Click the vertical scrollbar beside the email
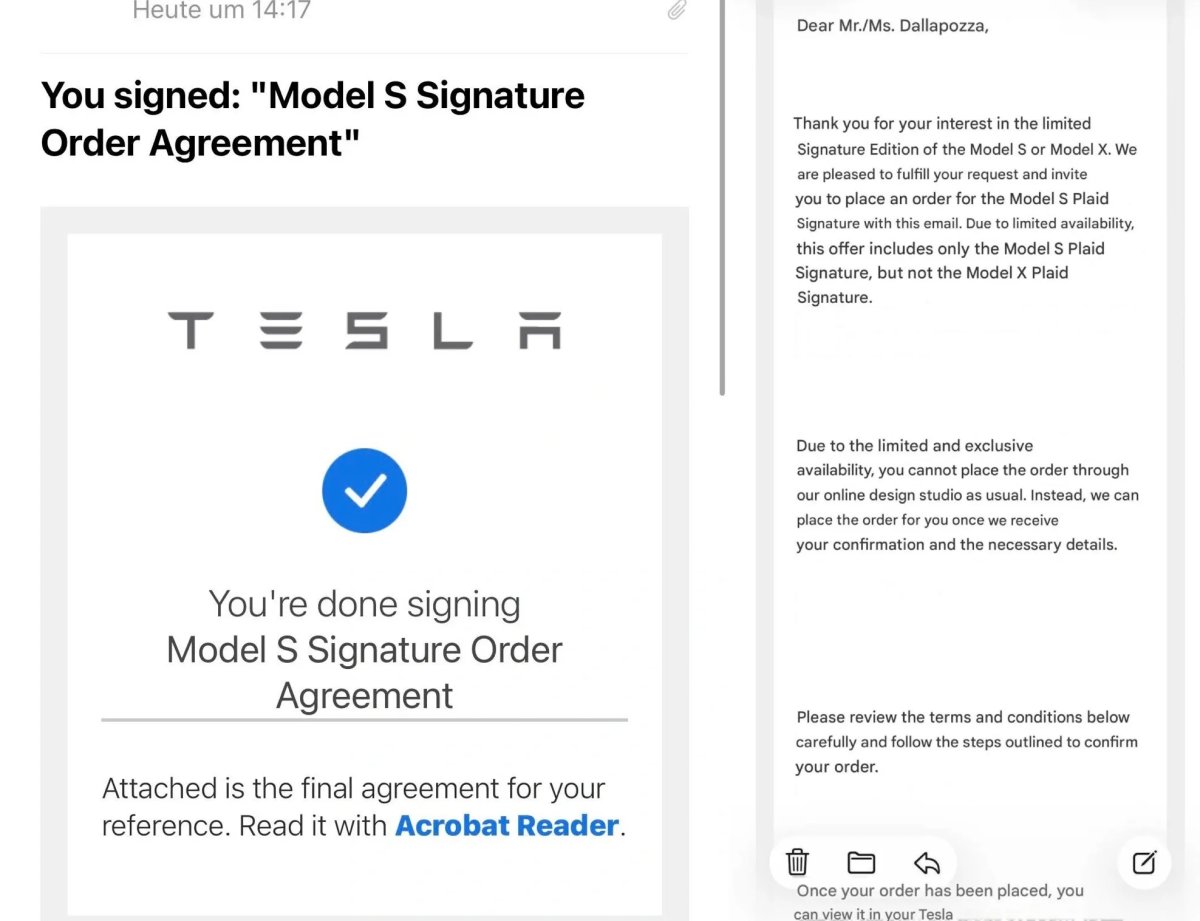The width and height of the screenshot is (1200, 921). pos(722,198)
